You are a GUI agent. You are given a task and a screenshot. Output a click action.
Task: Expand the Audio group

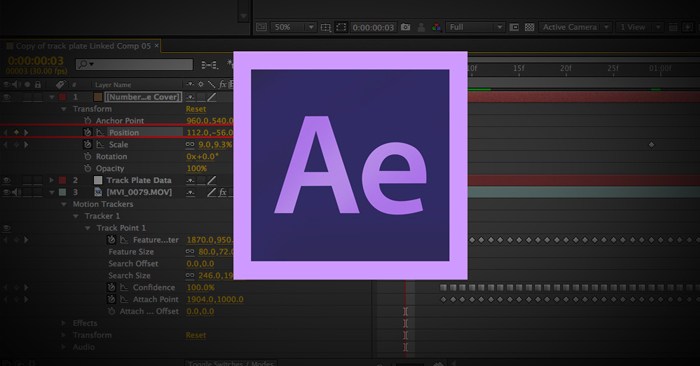(64, 347)
